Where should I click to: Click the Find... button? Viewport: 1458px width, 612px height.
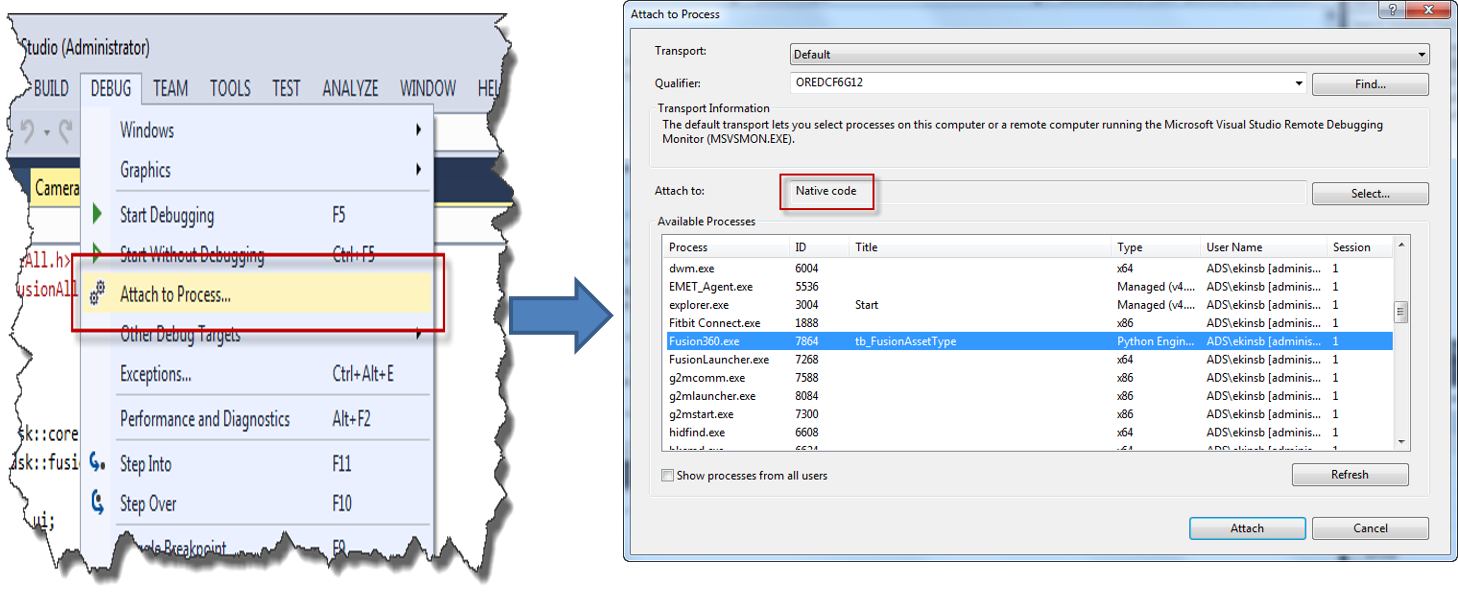coord(1369,84)
